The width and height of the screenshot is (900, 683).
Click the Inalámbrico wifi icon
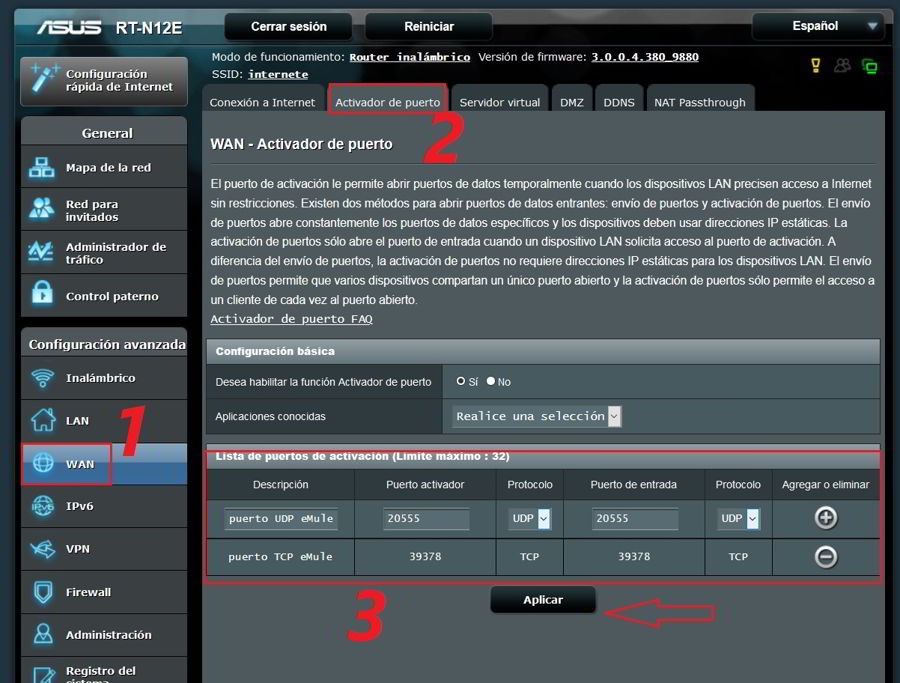(43, 378)
